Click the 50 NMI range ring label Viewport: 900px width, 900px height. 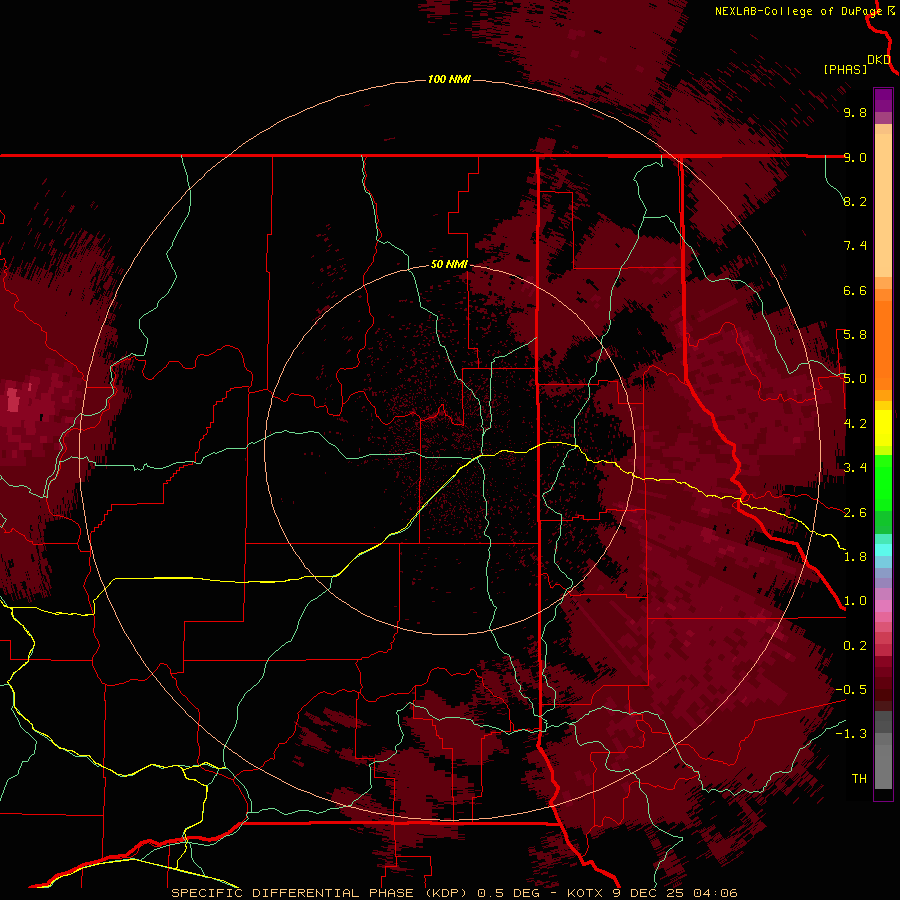click(x=449, y=264)
